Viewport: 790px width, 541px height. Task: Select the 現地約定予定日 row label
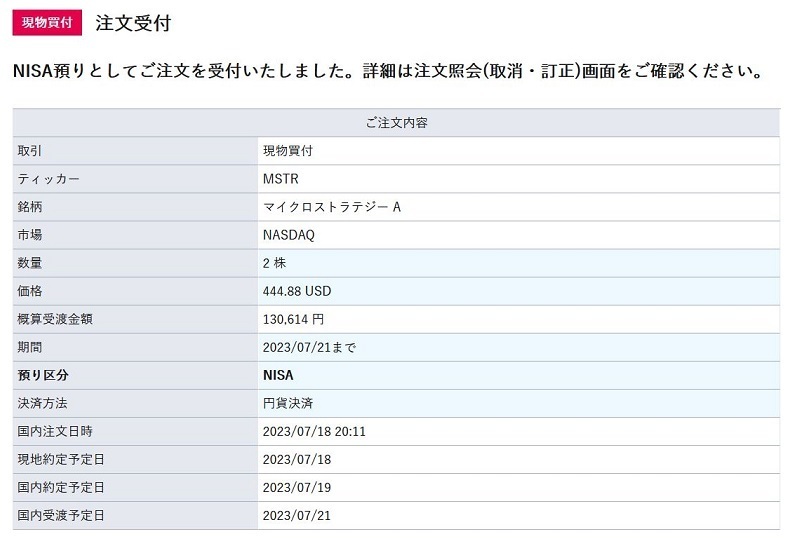[x=61, y=459]
